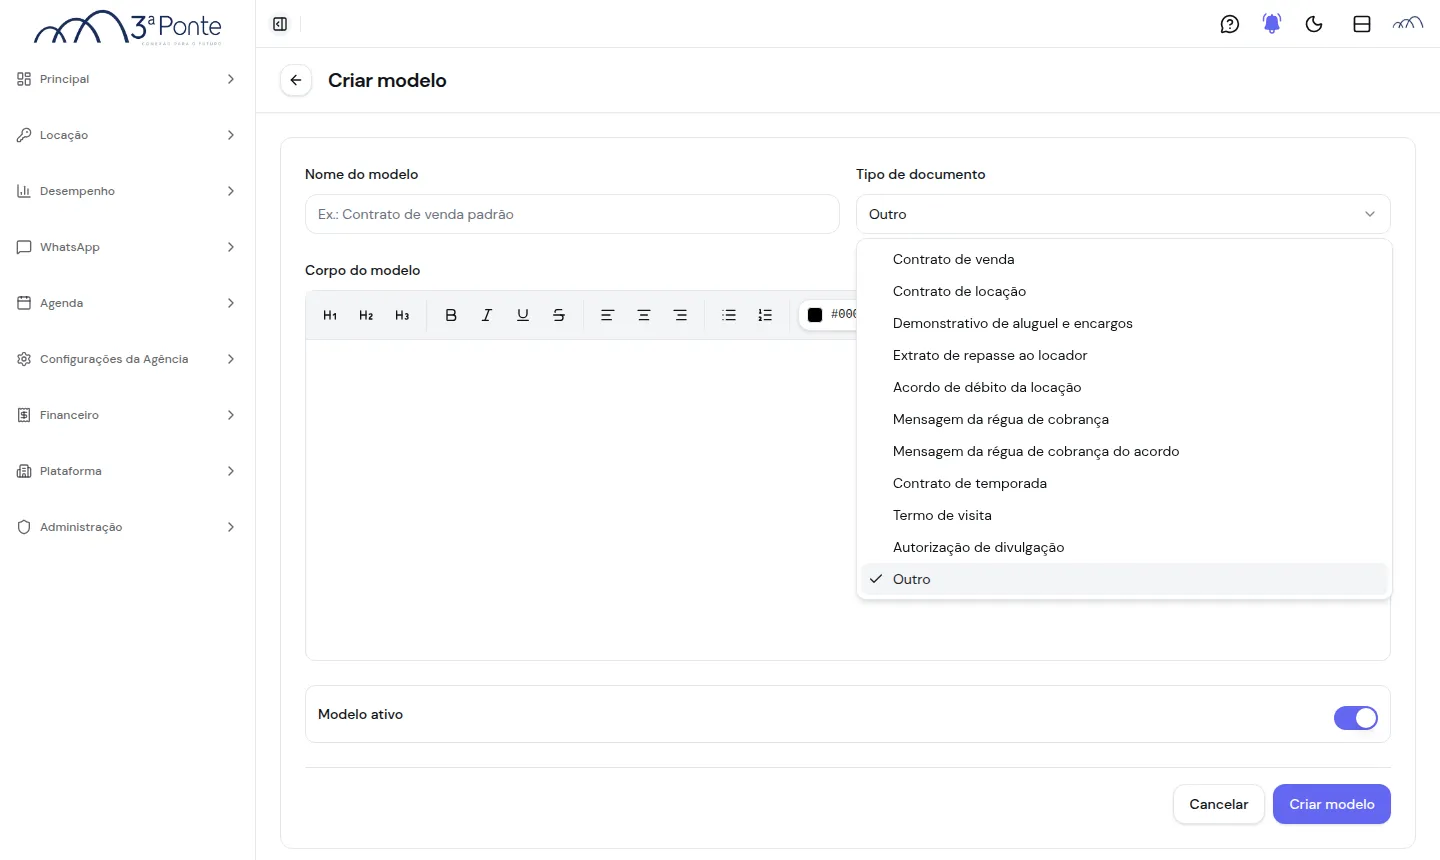The image size is (1440, 860).
Task: Click the Principal grid icon in sidebar
Action: click(24, 79)
